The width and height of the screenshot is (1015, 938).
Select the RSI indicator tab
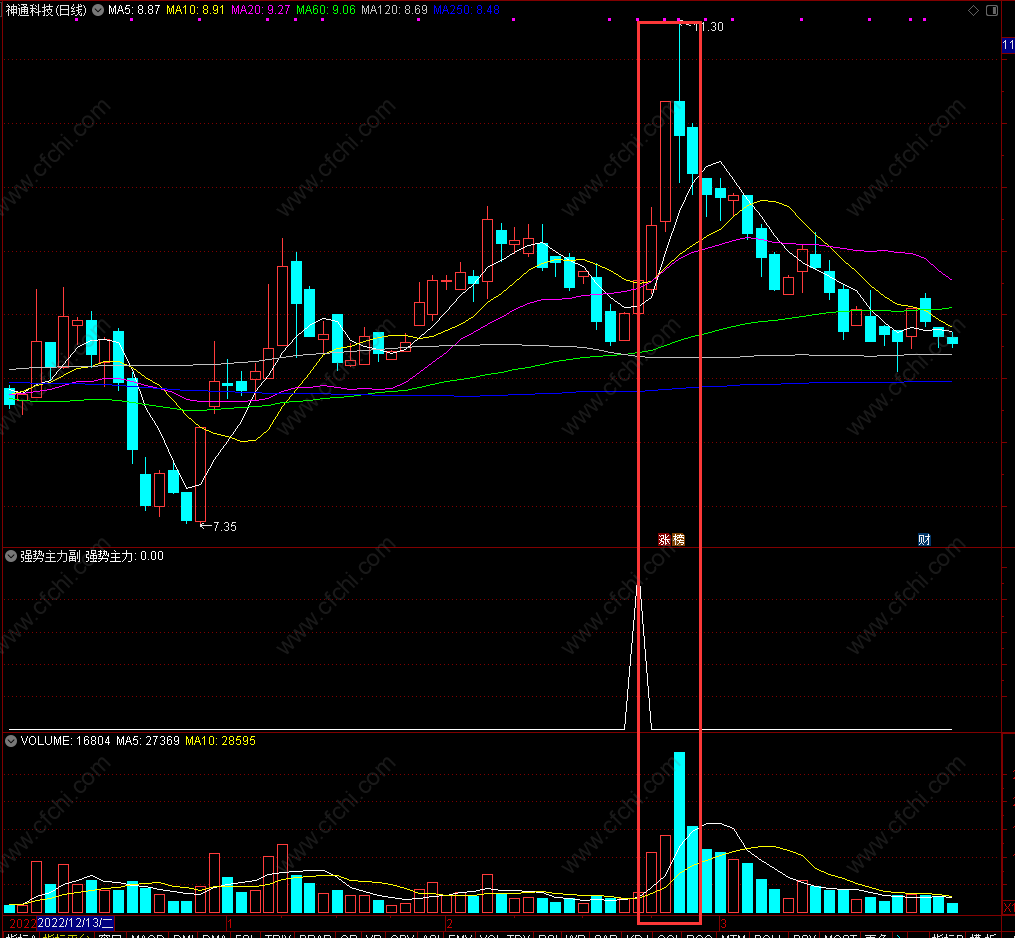pos(550,935)
